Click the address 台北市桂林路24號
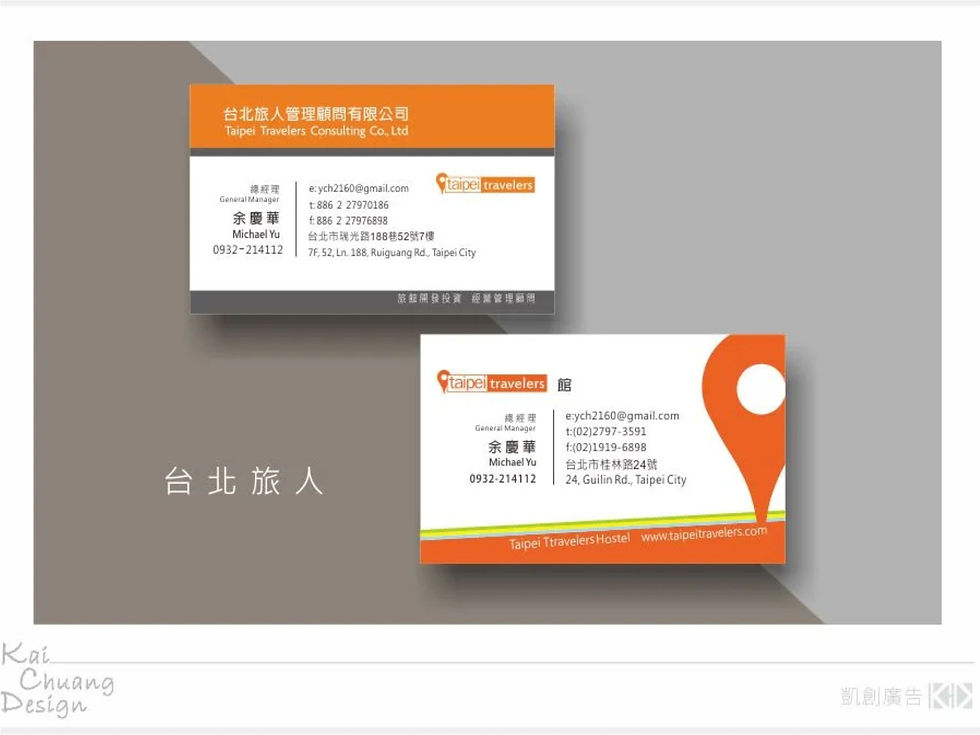Screen dimensions: 980x735 pos(611,464)
